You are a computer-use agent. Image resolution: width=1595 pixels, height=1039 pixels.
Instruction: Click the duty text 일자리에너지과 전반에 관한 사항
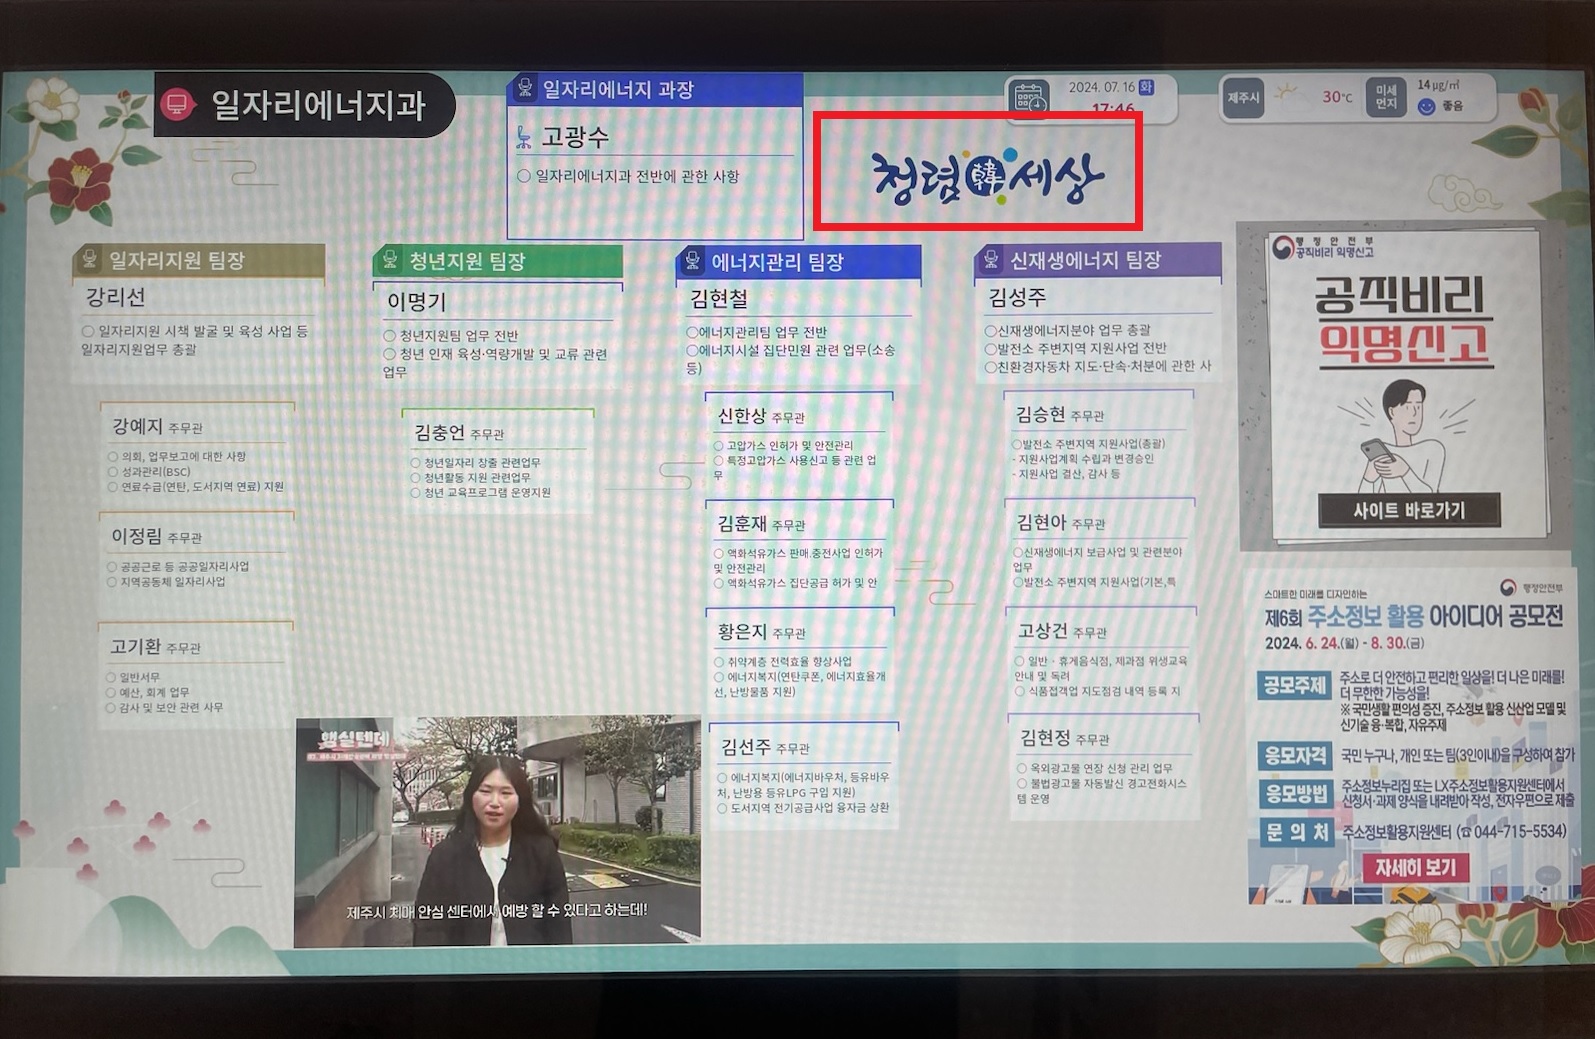click(637, 176)
